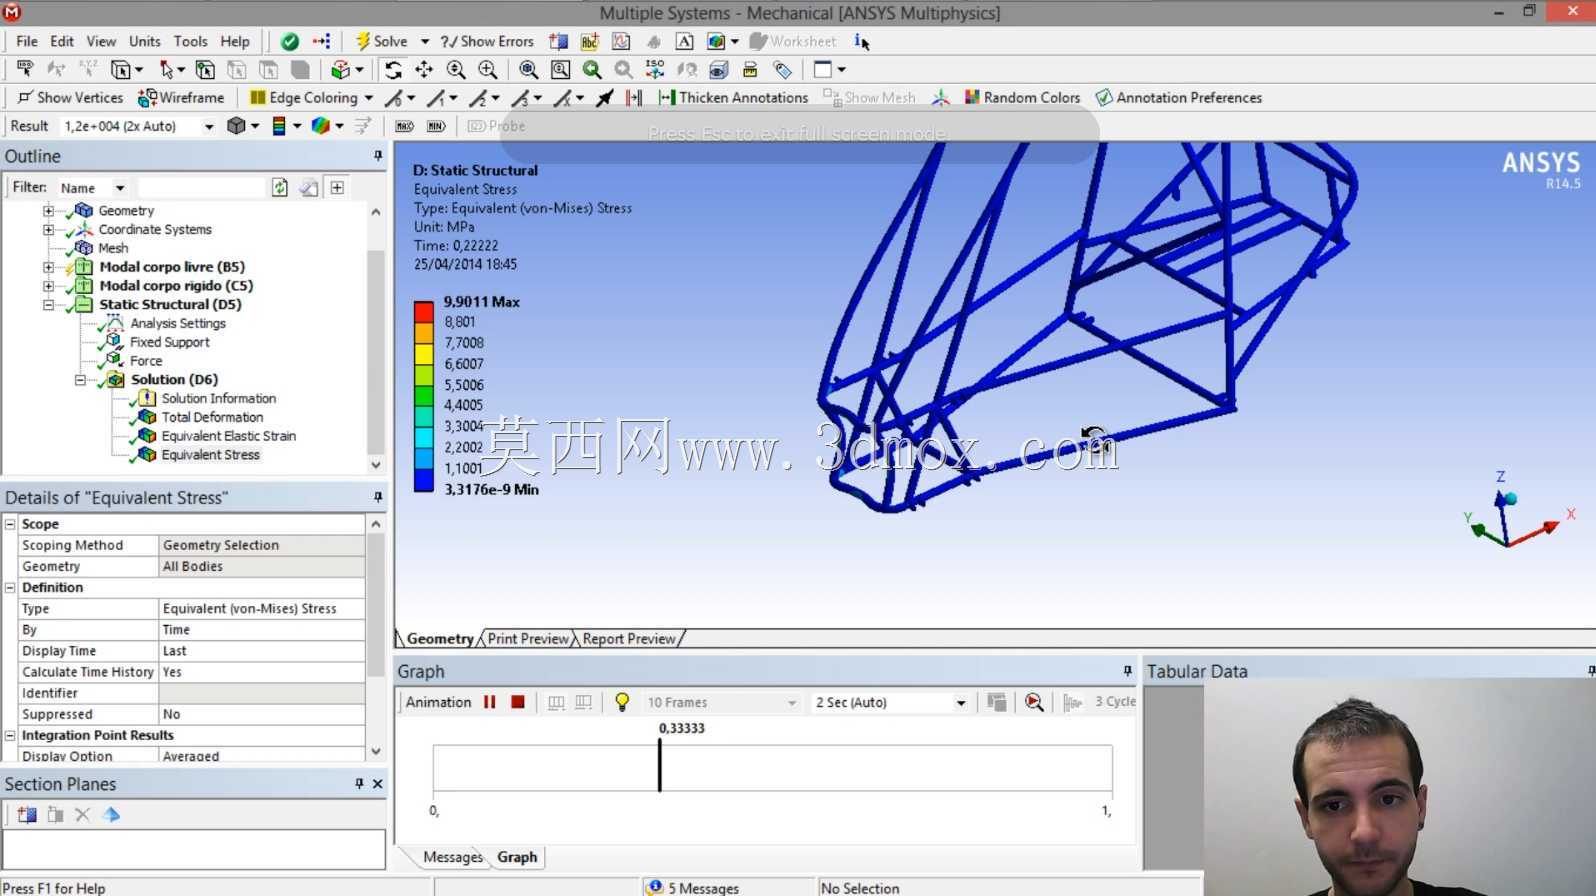The height and width of the screenshot is (896, 1596).
Task: Click the Rotate view tool icon
Action: tap(393, 70)
